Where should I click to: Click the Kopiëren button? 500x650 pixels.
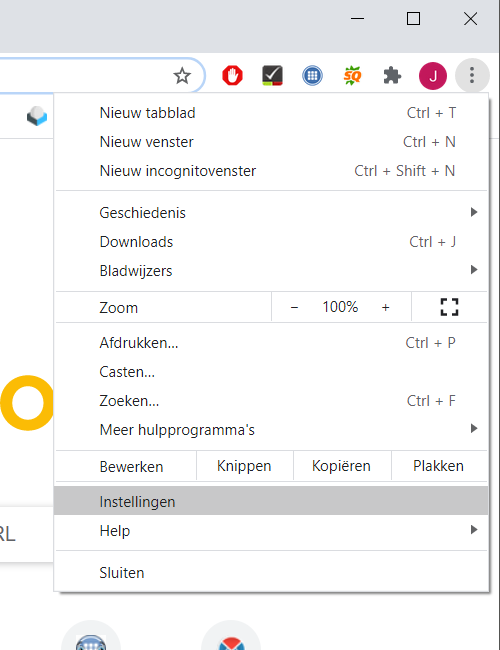(x=342, y=466)
